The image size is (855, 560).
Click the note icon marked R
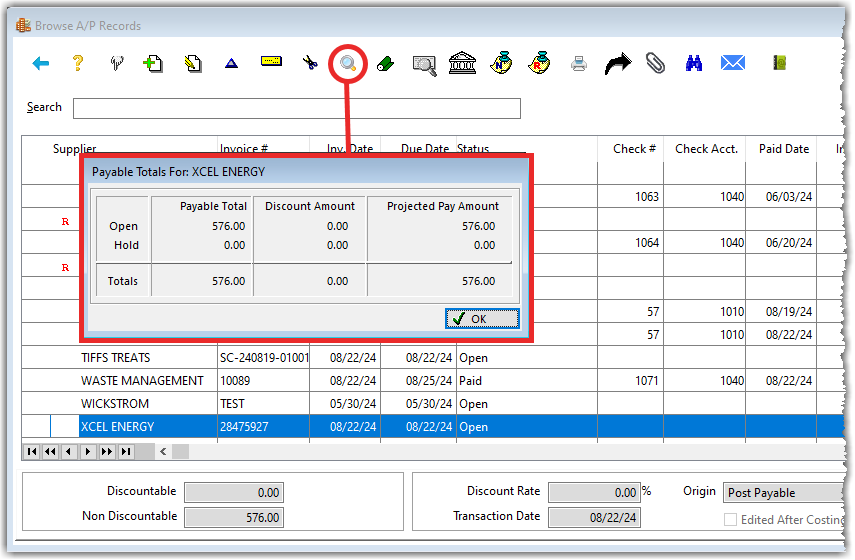539,63
